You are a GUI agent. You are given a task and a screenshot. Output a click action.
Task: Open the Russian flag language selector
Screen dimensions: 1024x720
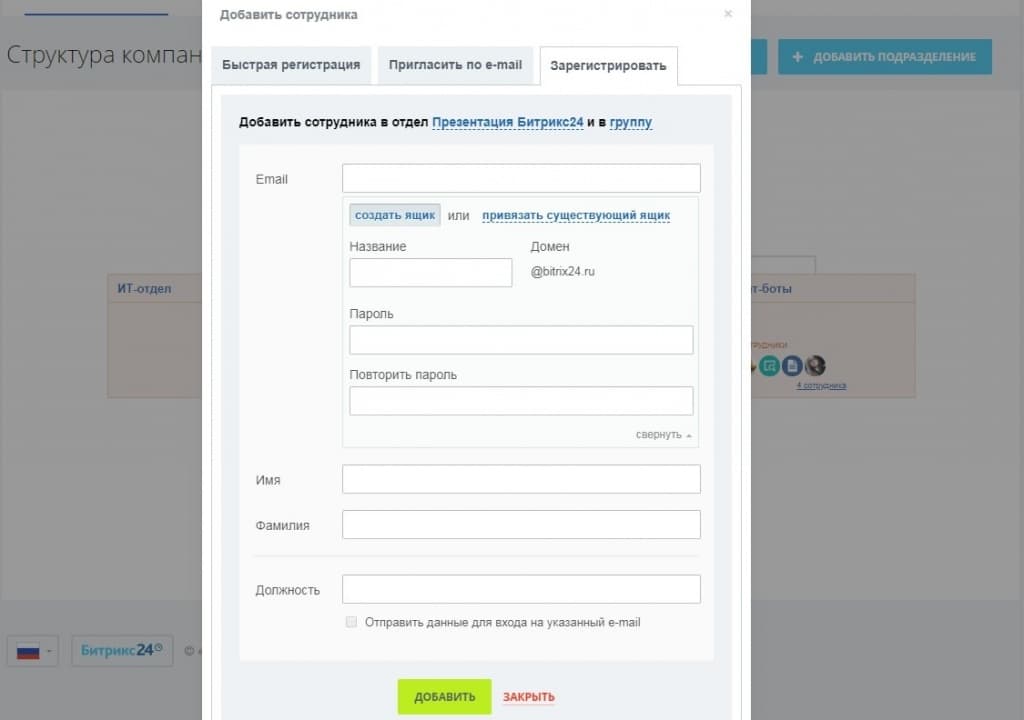[x=32, y=651]
